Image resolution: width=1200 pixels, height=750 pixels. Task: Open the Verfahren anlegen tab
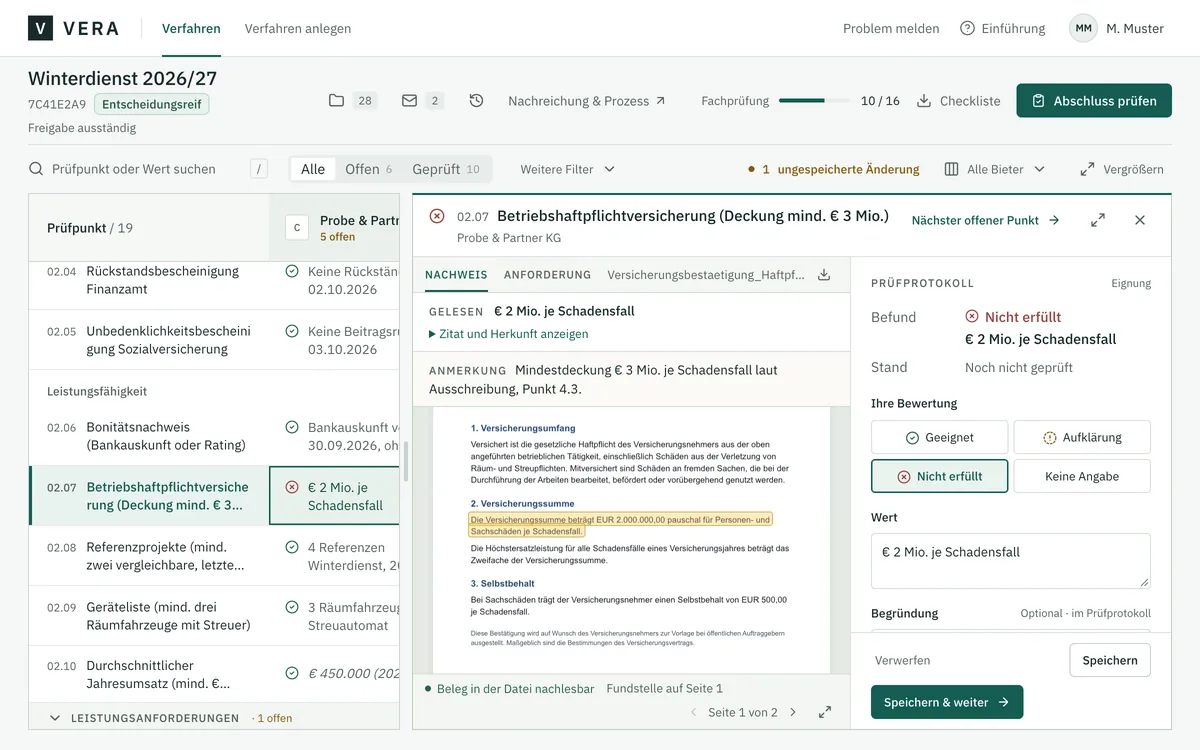click(298, 28)
